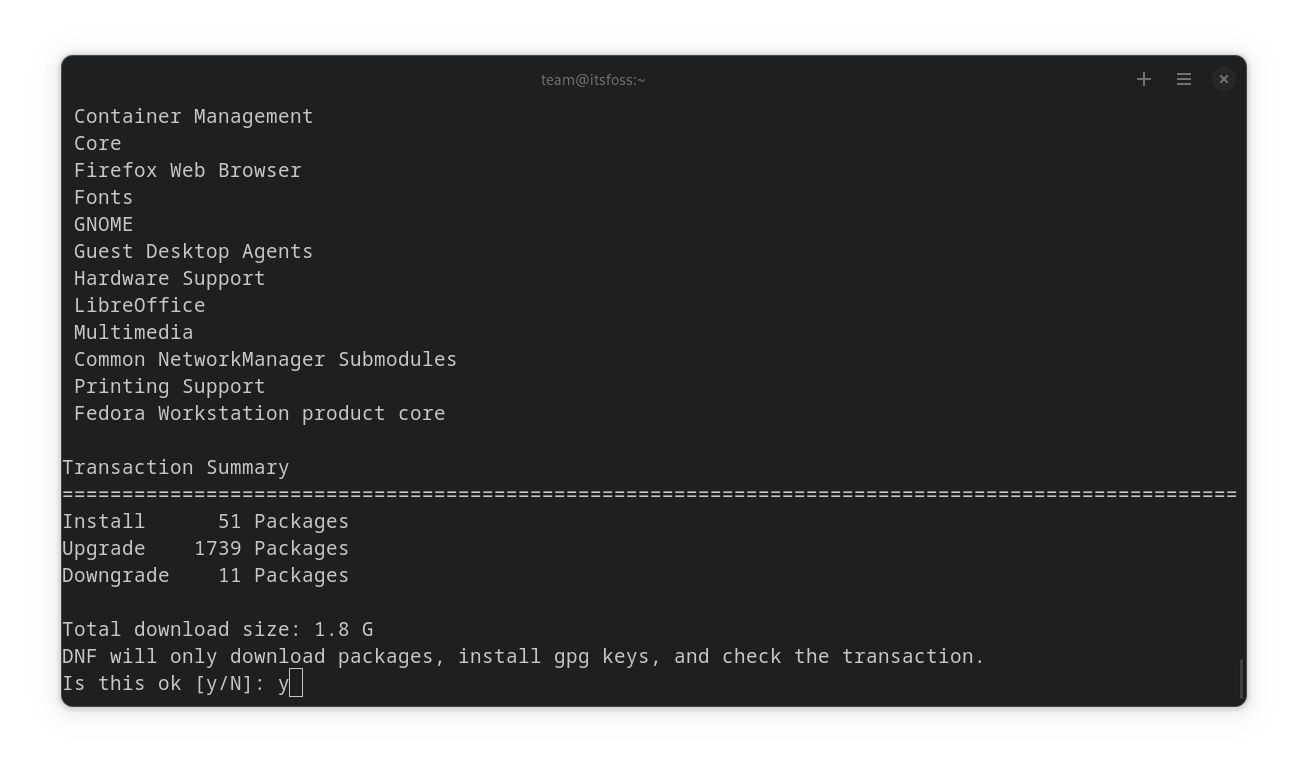Click the 'Printing Support' line
Screen dimensions: 1308x774
tap(169, 387)
